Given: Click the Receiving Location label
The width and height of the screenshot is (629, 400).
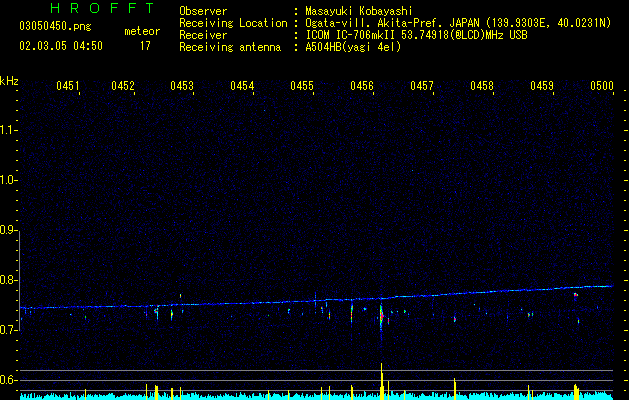Looking at the screenshot, I should coord(233,23).
